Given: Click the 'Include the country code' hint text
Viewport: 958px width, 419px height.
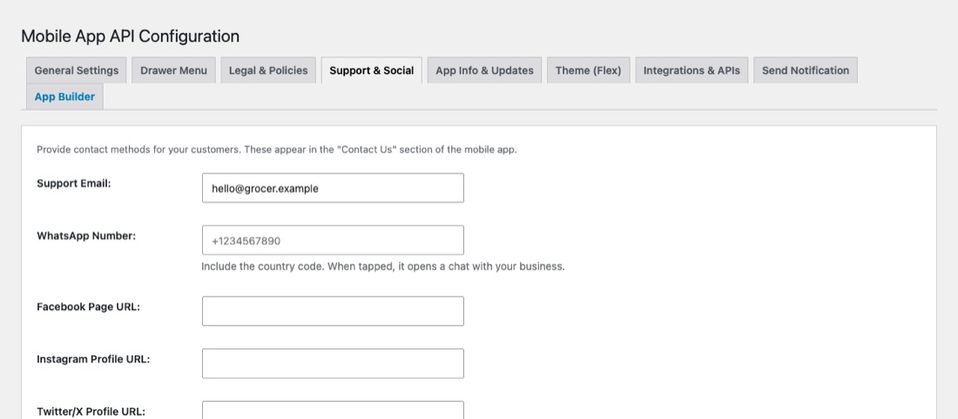Looking at the screenshot, I should 383,267.
